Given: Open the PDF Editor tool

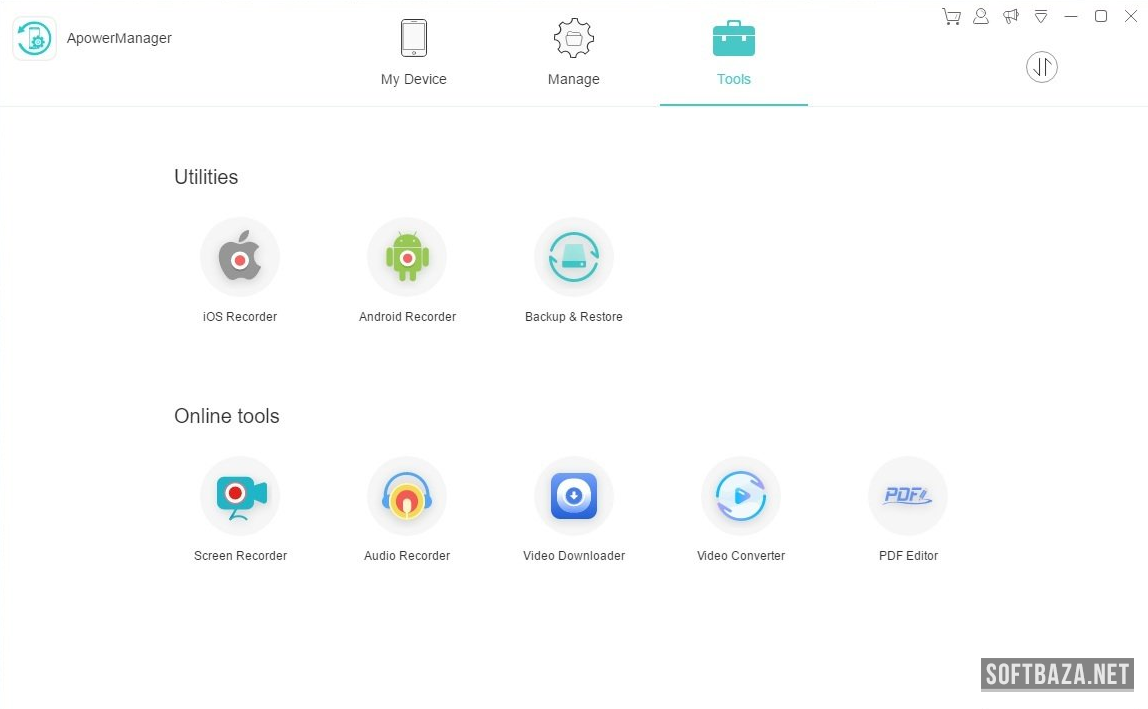Looking at the screenshot, I should pyautogui.click(x=908, y=496).
